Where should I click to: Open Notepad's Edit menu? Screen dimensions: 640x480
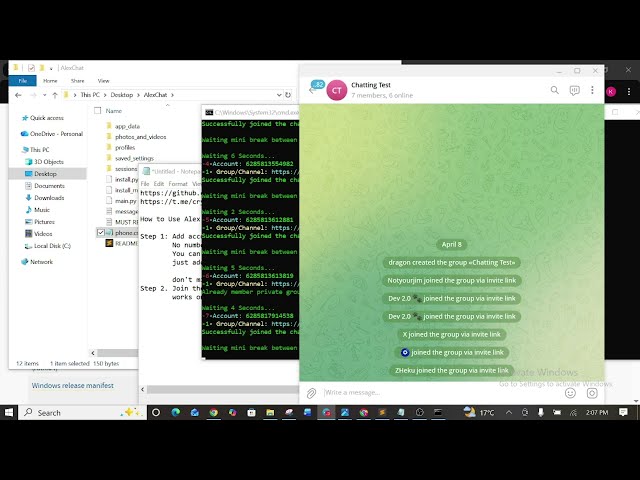coord(159,184)
